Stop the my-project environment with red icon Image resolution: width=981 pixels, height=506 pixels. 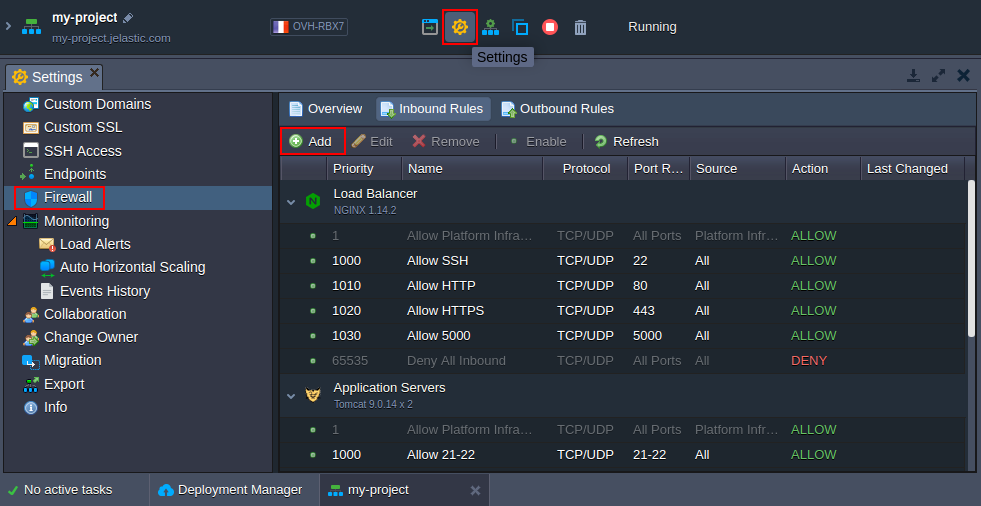point(550,27)
